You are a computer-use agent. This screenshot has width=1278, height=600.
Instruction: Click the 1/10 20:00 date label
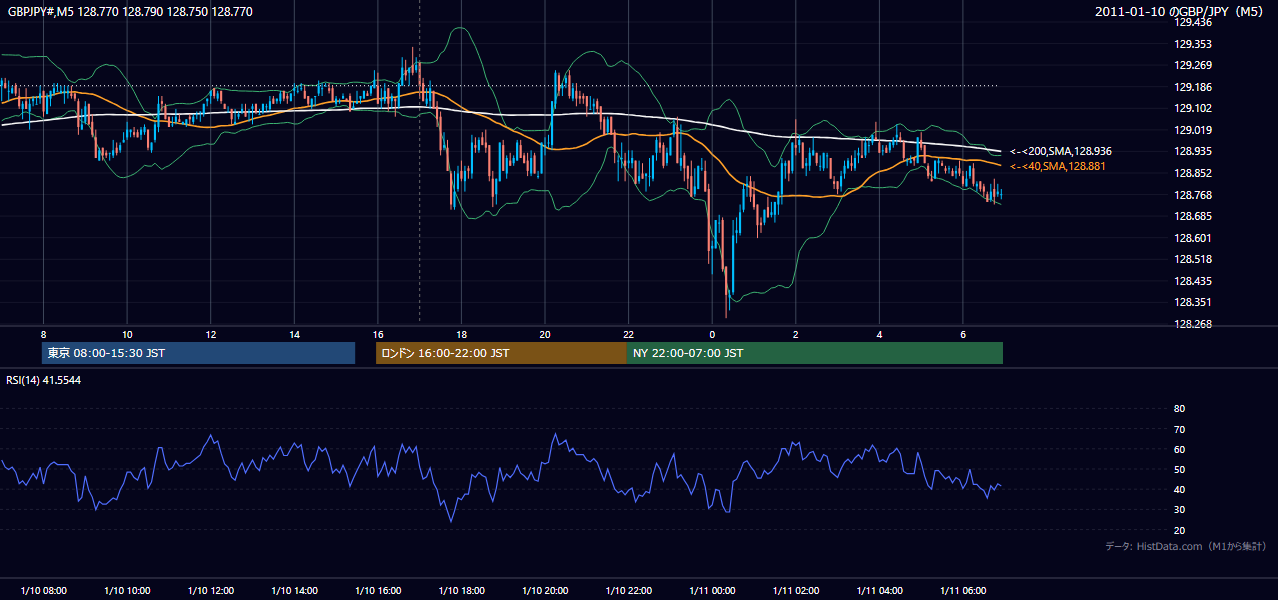pos(545,591)
